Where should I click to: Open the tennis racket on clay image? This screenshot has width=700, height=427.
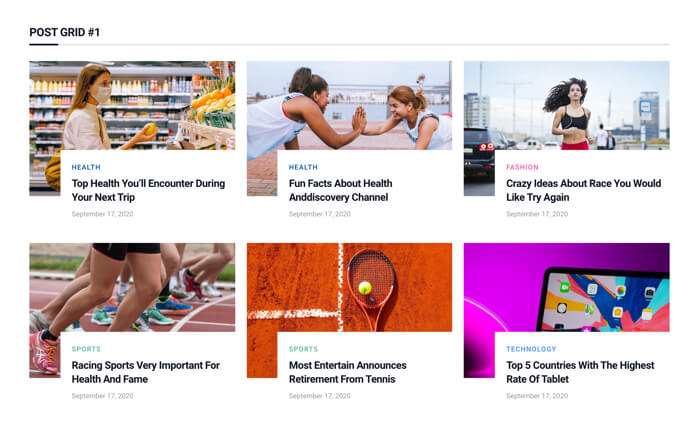(x=349, y=287)
